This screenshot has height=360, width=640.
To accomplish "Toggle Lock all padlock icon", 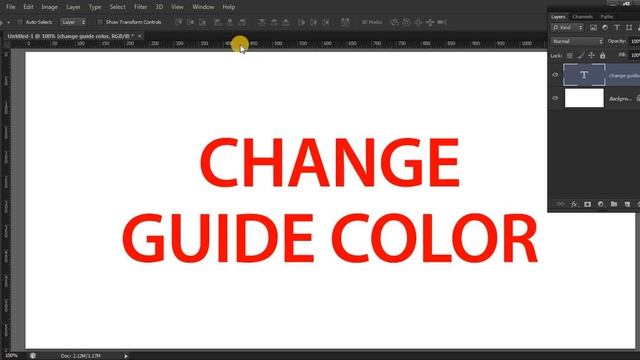I will (602, 55).
